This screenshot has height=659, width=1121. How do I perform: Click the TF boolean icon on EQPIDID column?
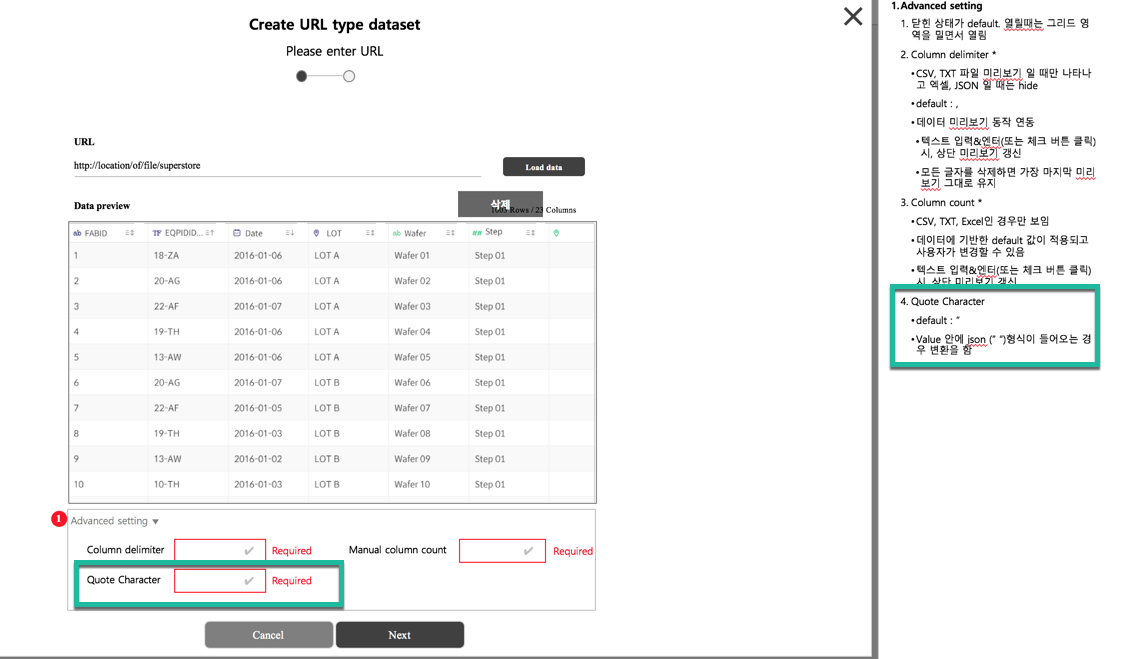click(x=155, y=232)
